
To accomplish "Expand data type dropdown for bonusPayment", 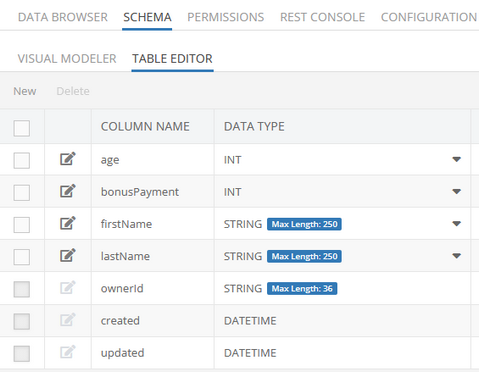I will pyautogui.click(x=457, y=191).
